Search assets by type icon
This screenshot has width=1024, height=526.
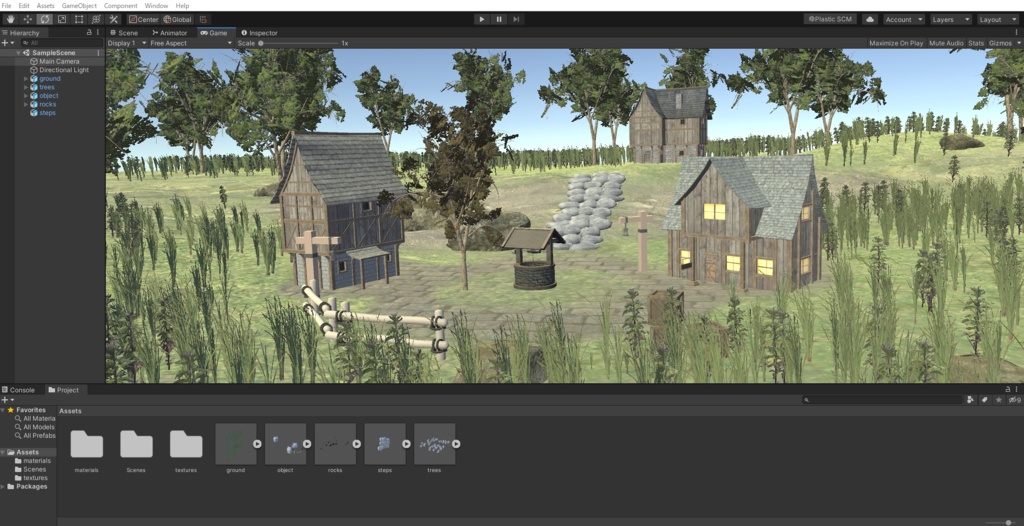(971, 400)
